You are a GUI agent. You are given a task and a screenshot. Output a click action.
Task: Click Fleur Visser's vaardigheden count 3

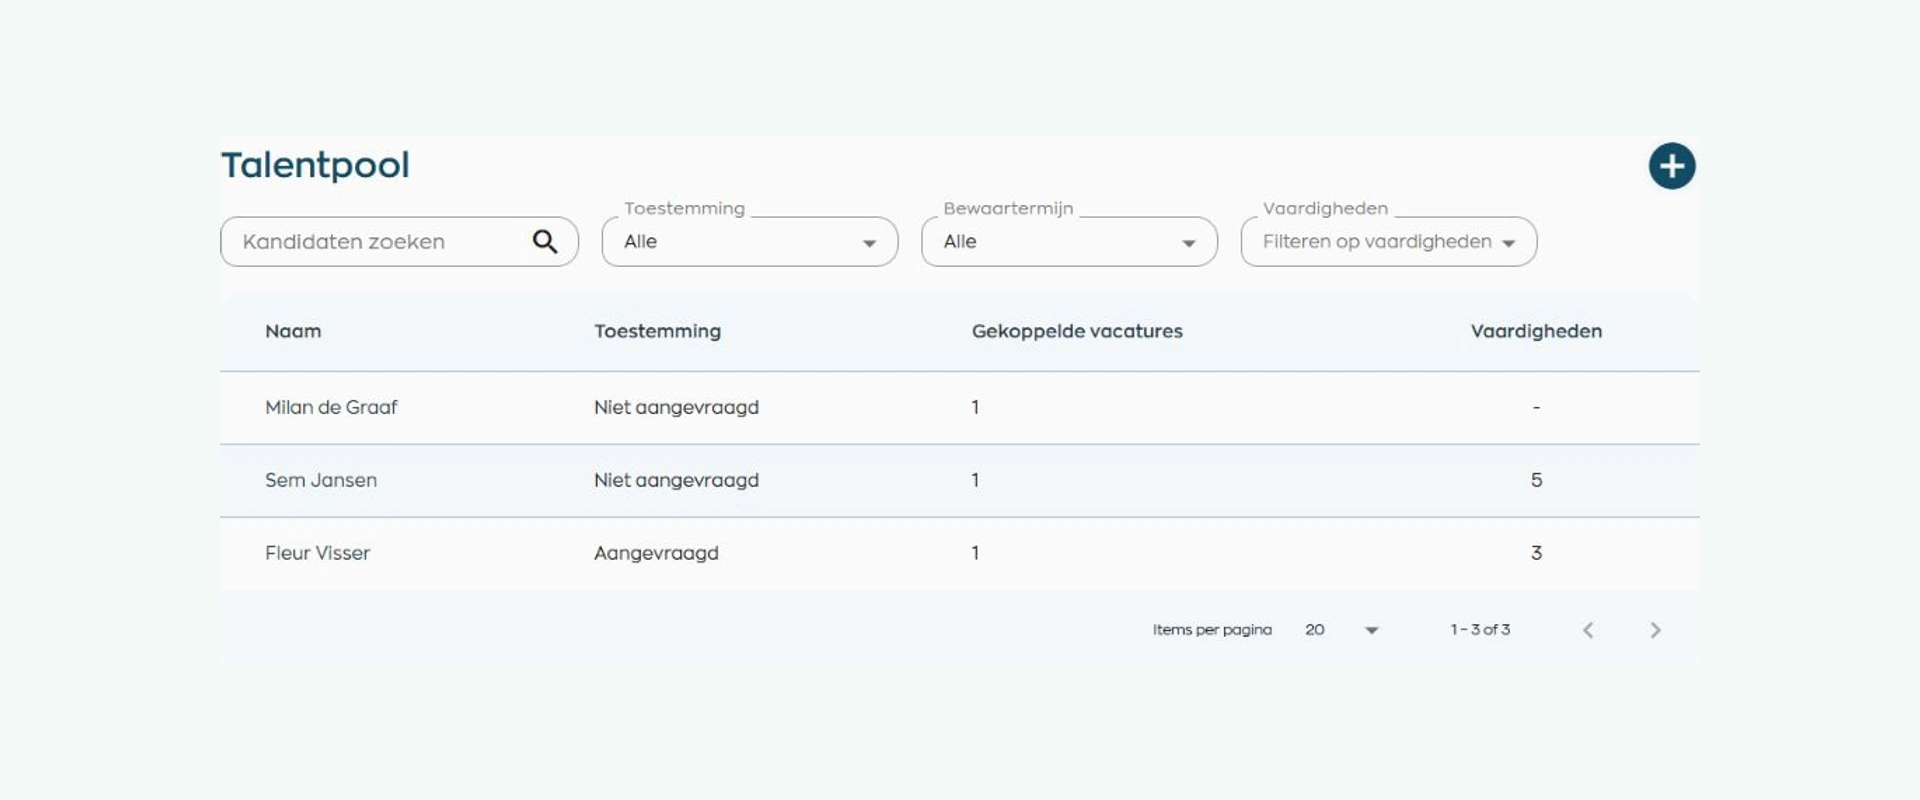pyautogui.click(x=1536, y=553)
